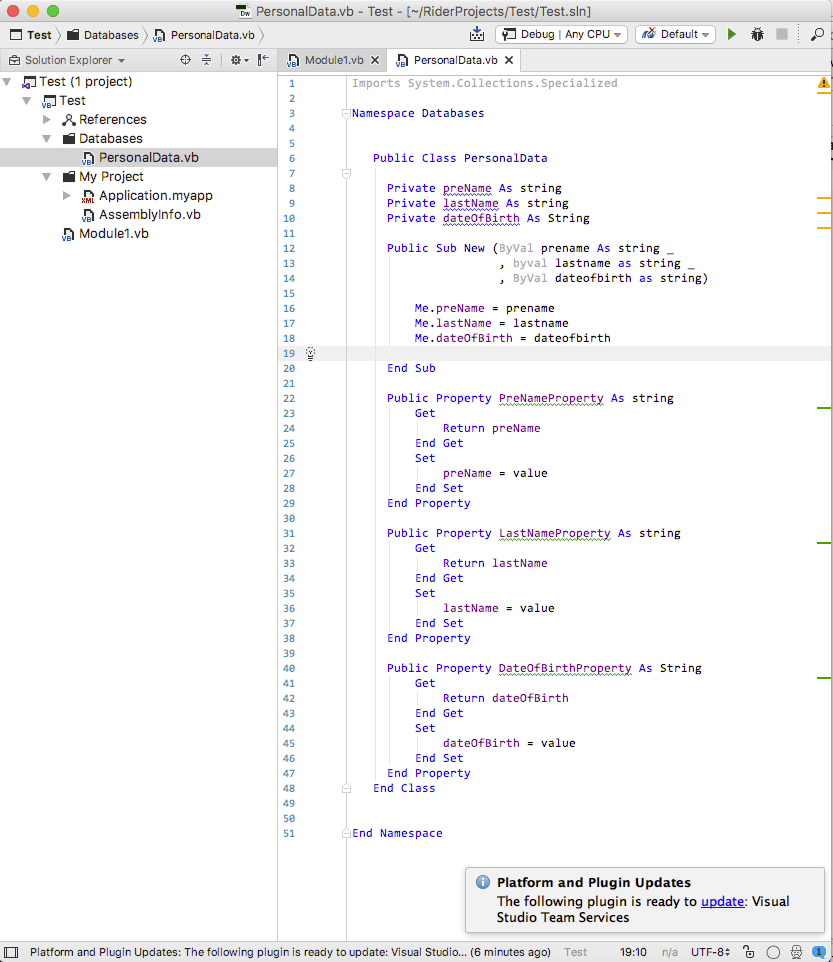Click line number 19 in the gutter
The height and width of the screenshot is (962, 833).
[289, 353]
